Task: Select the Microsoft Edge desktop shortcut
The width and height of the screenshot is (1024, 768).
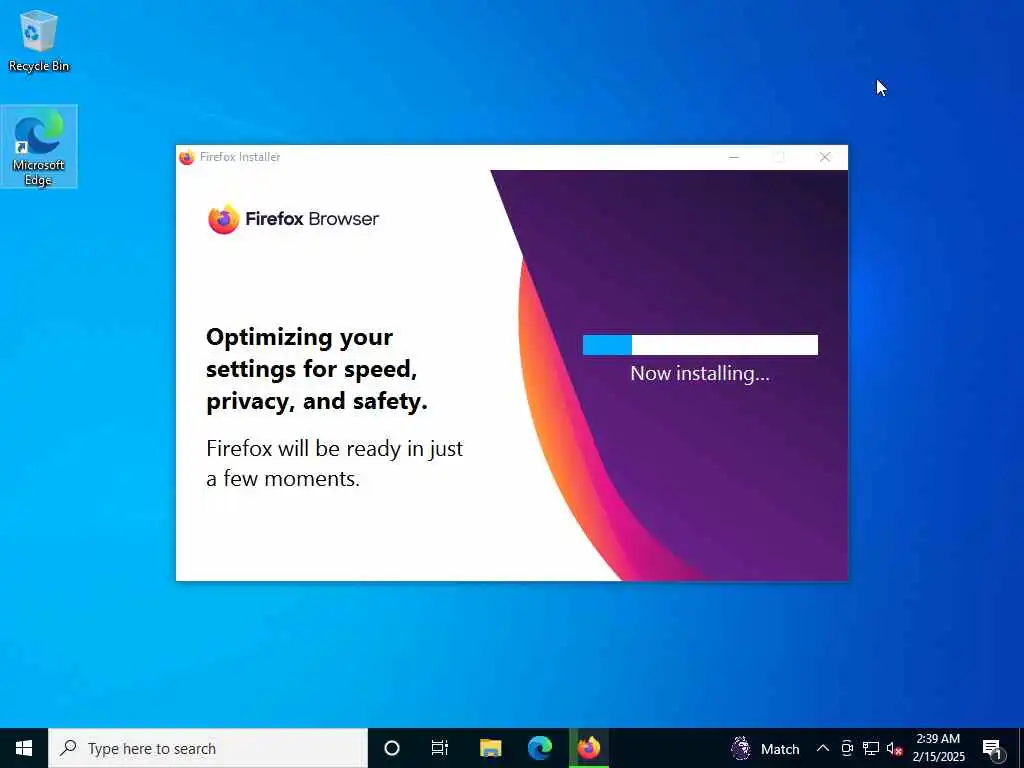Action: (39, 147)
